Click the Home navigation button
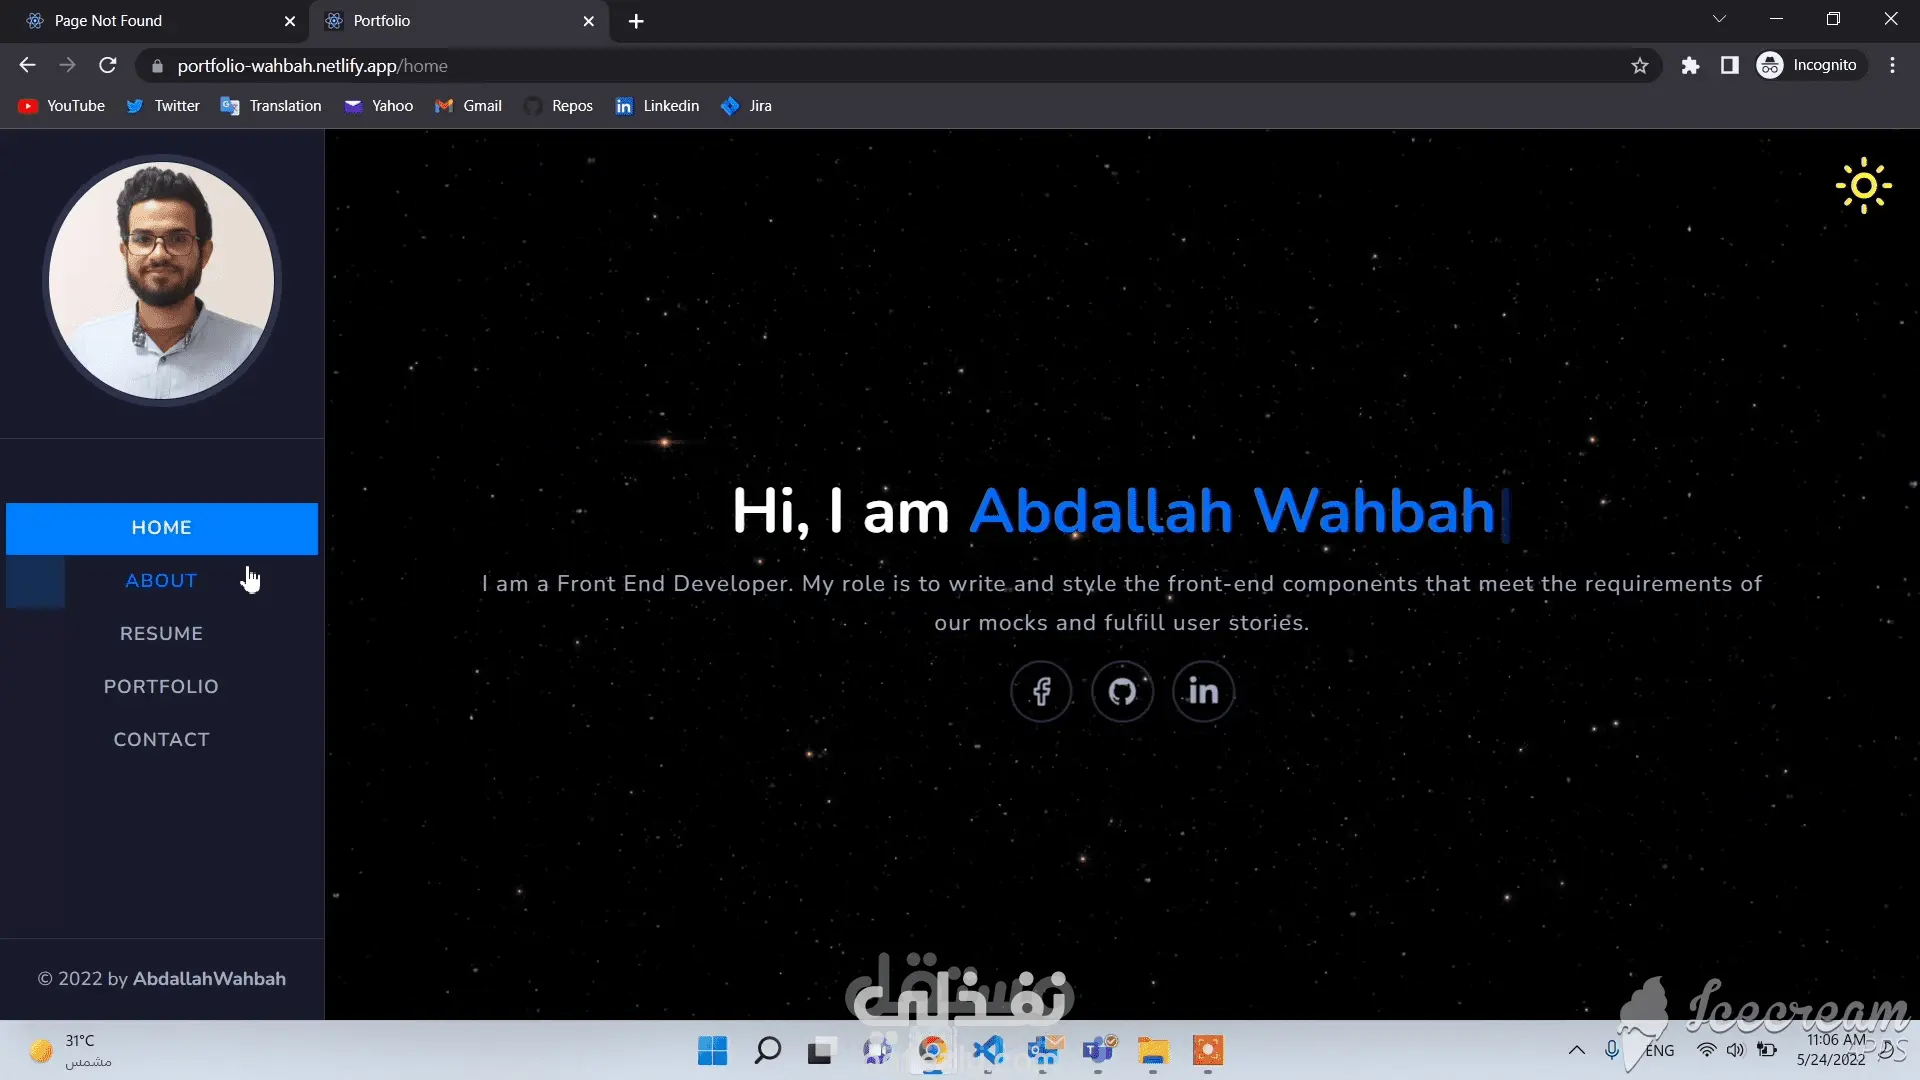 tap(161, 528)
